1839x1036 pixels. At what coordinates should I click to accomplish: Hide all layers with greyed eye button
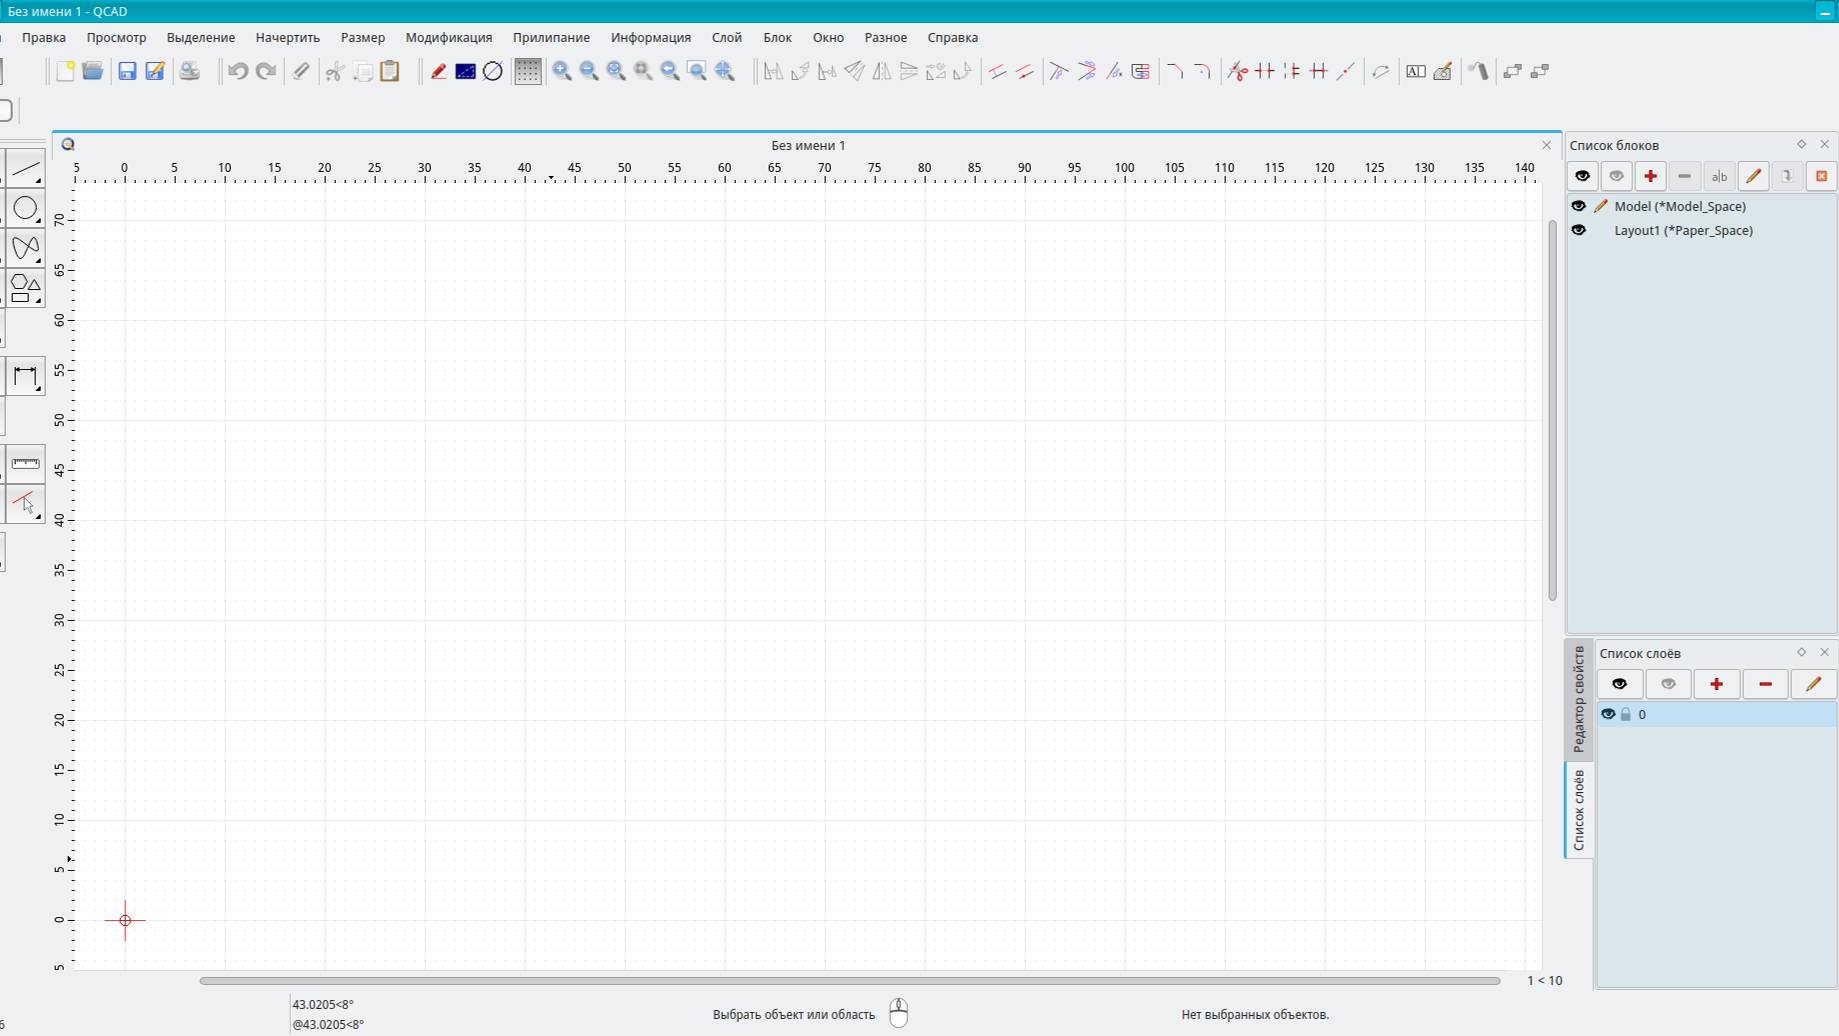(x=1668, y=684)
